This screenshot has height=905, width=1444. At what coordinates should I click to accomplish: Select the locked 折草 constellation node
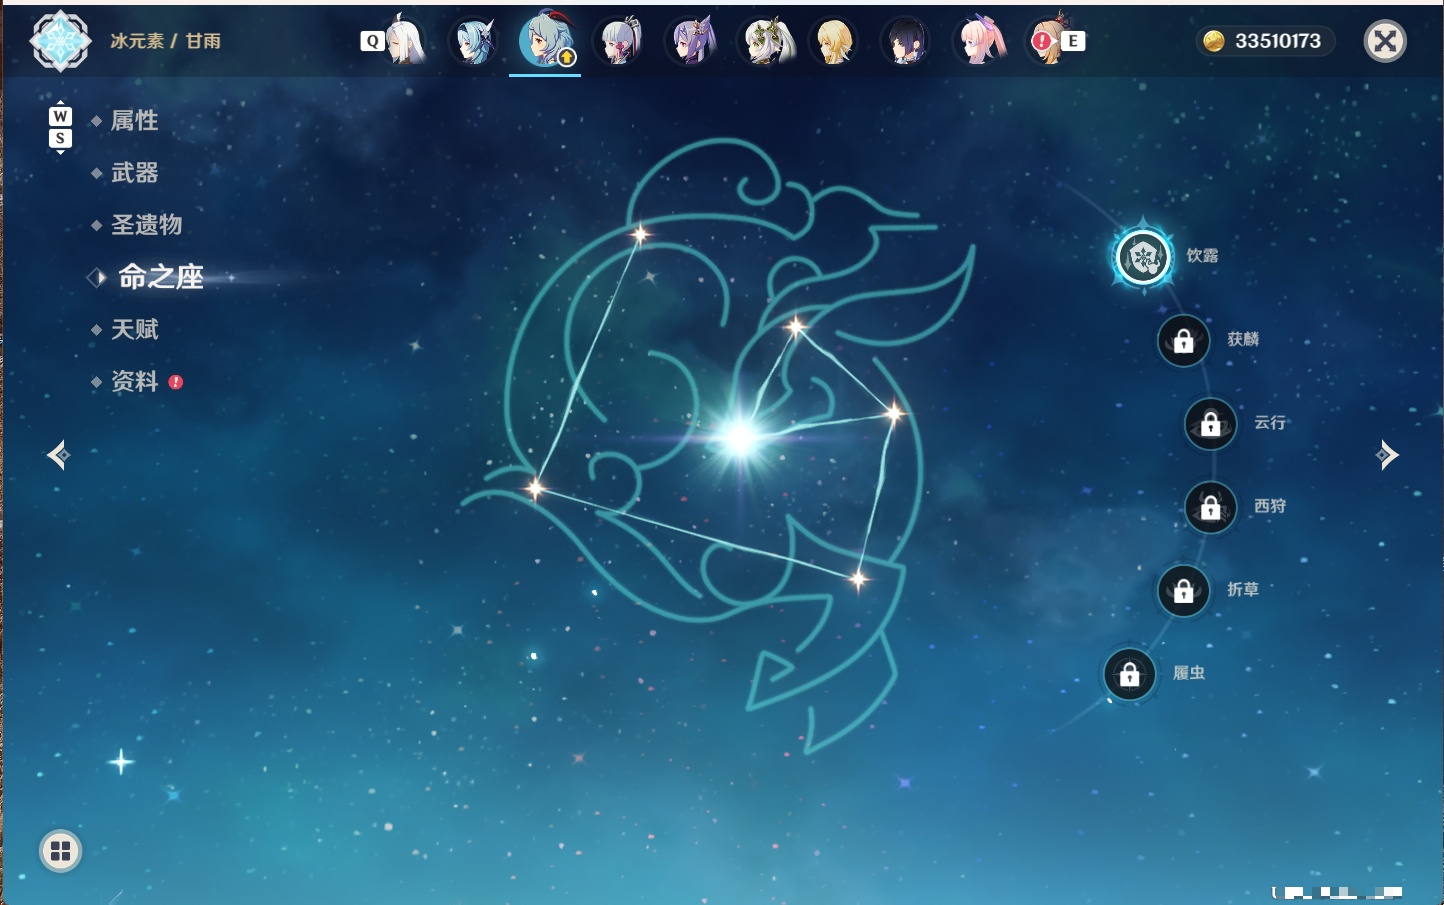1184,591
